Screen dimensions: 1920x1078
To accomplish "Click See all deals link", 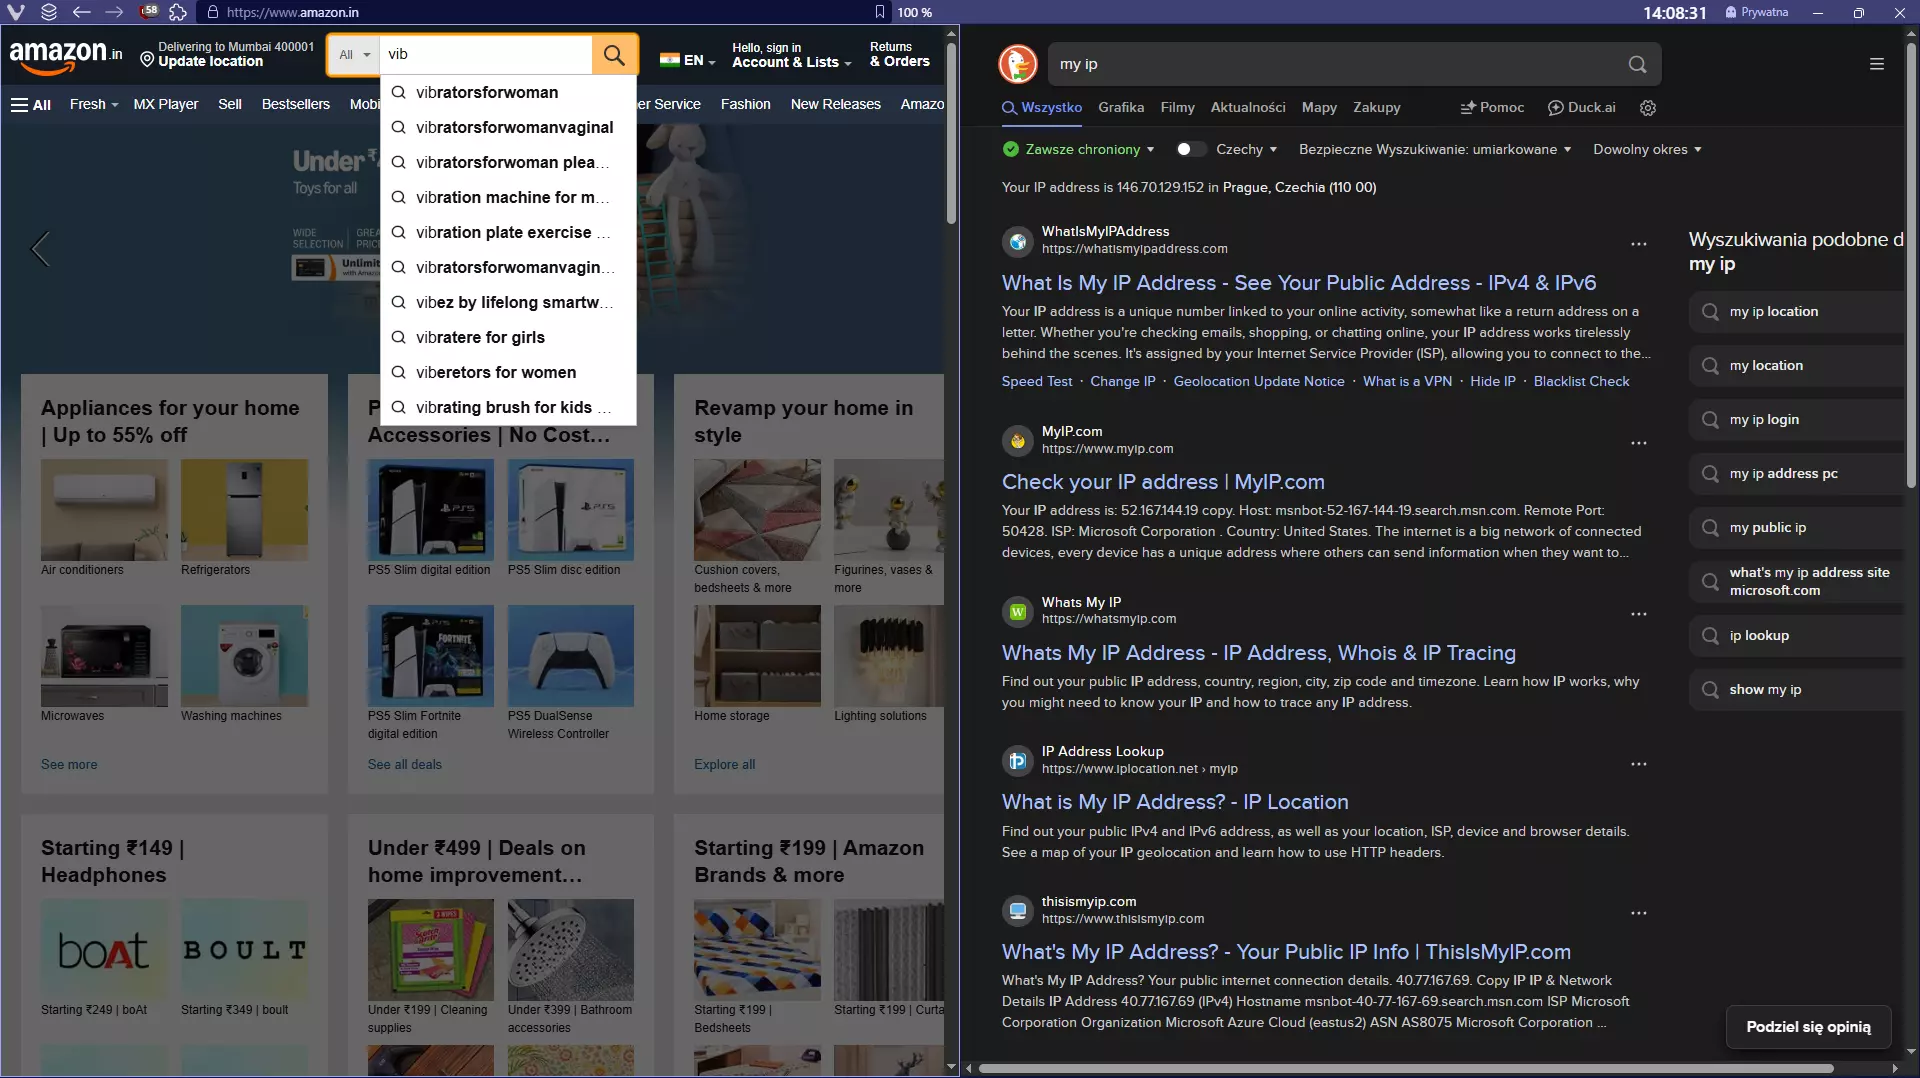I will tap(404, 764).
